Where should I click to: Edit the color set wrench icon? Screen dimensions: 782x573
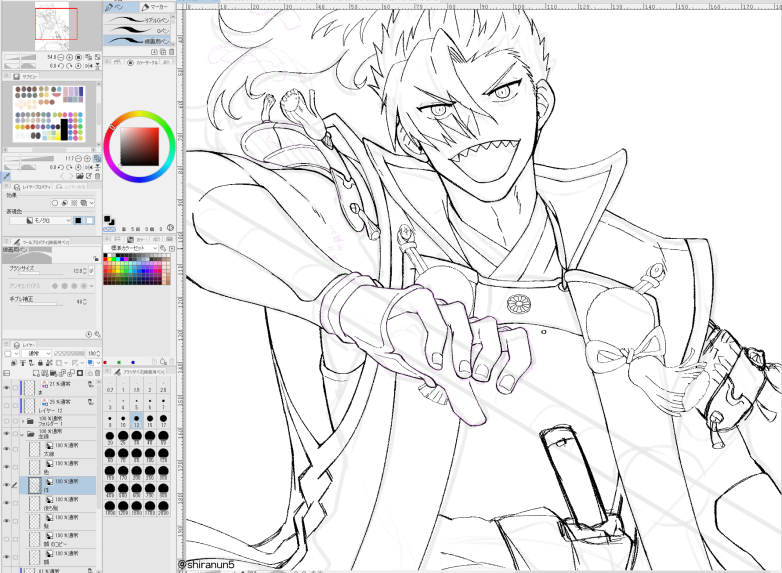[x=163, y=248]
